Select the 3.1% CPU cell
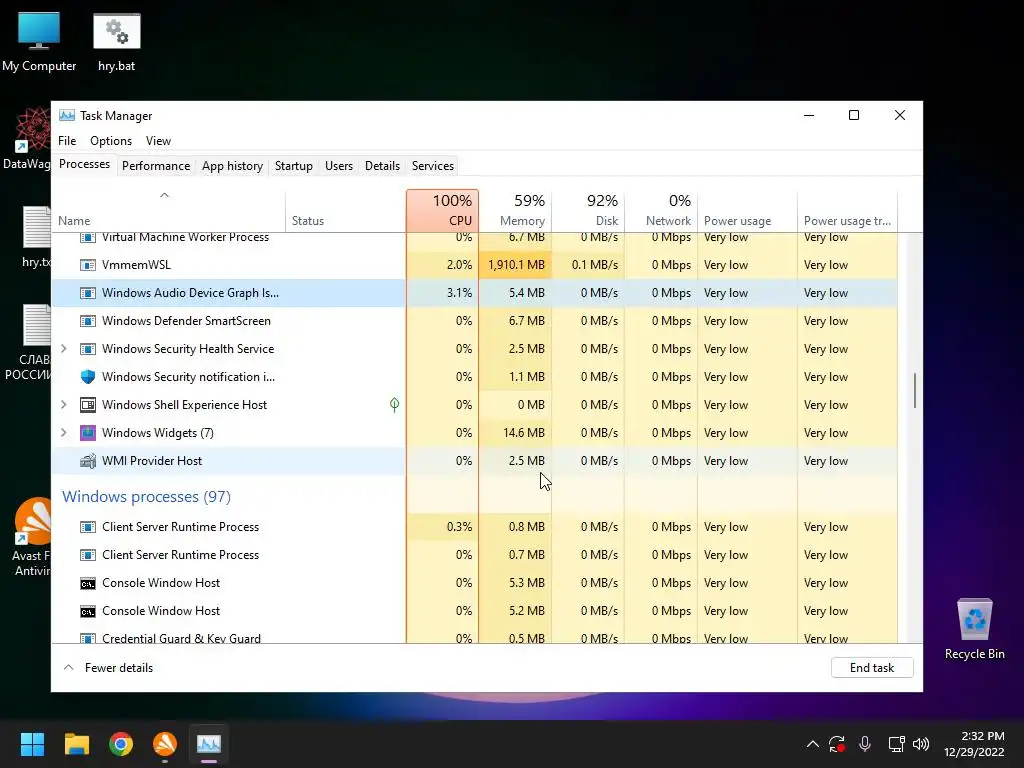The width and height of the screenshot is (1024, 768). [442, 293]
